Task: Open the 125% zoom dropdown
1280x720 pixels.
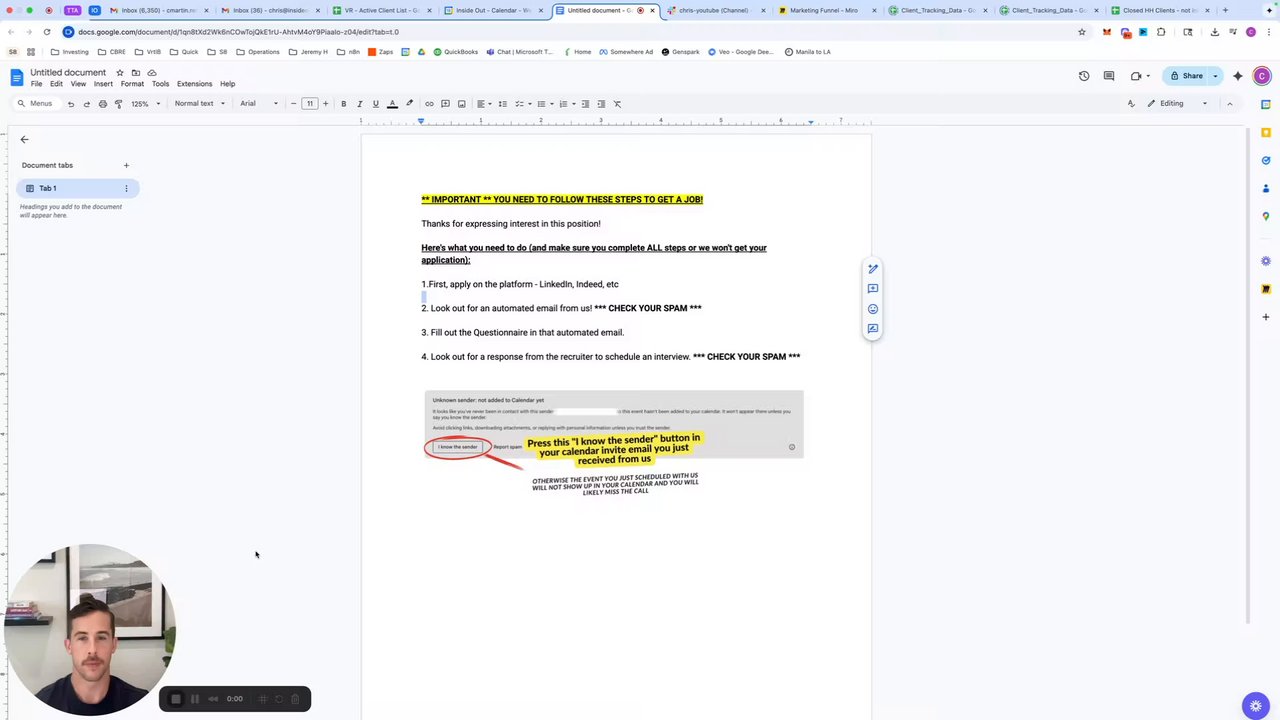Action: point(145,104)
